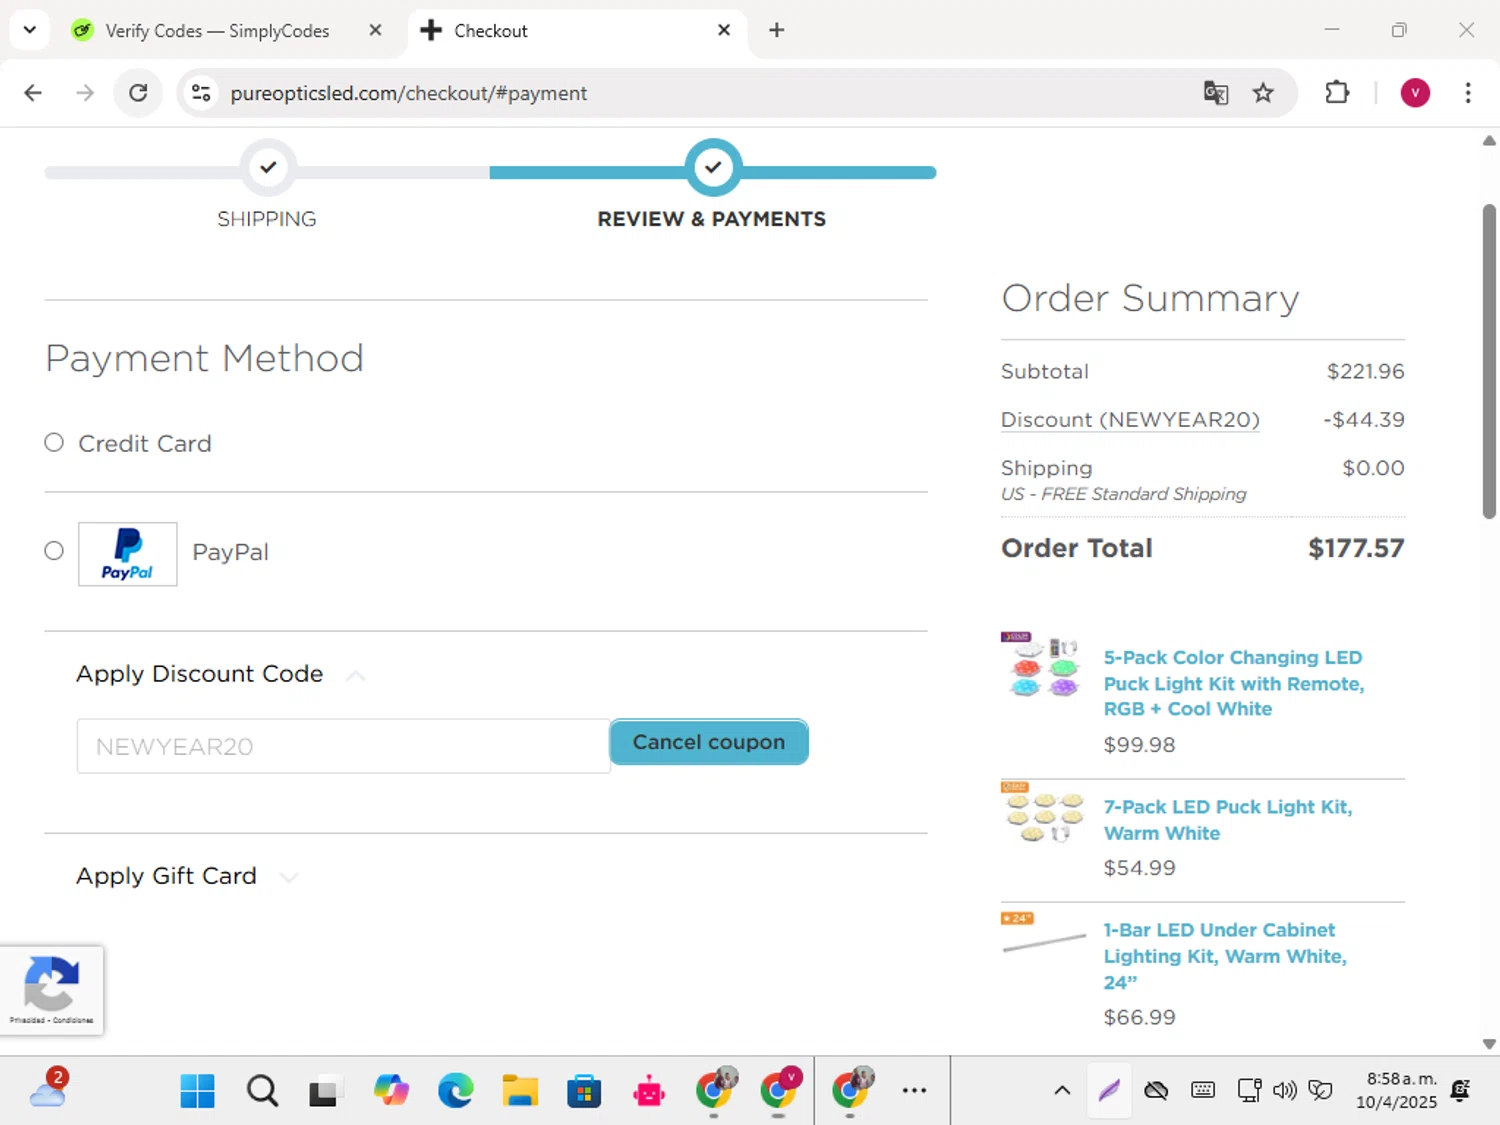Screen dimensions: 1500x1125
Task: Click the Cancel coupon button
Action: (709, 742)
